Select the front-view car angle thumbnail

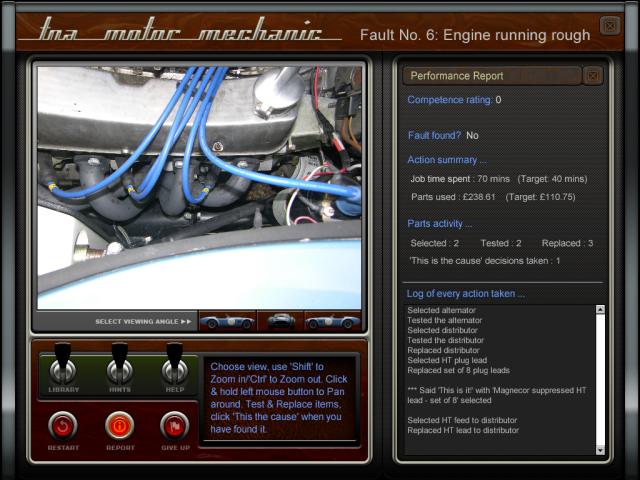point(283,321)
